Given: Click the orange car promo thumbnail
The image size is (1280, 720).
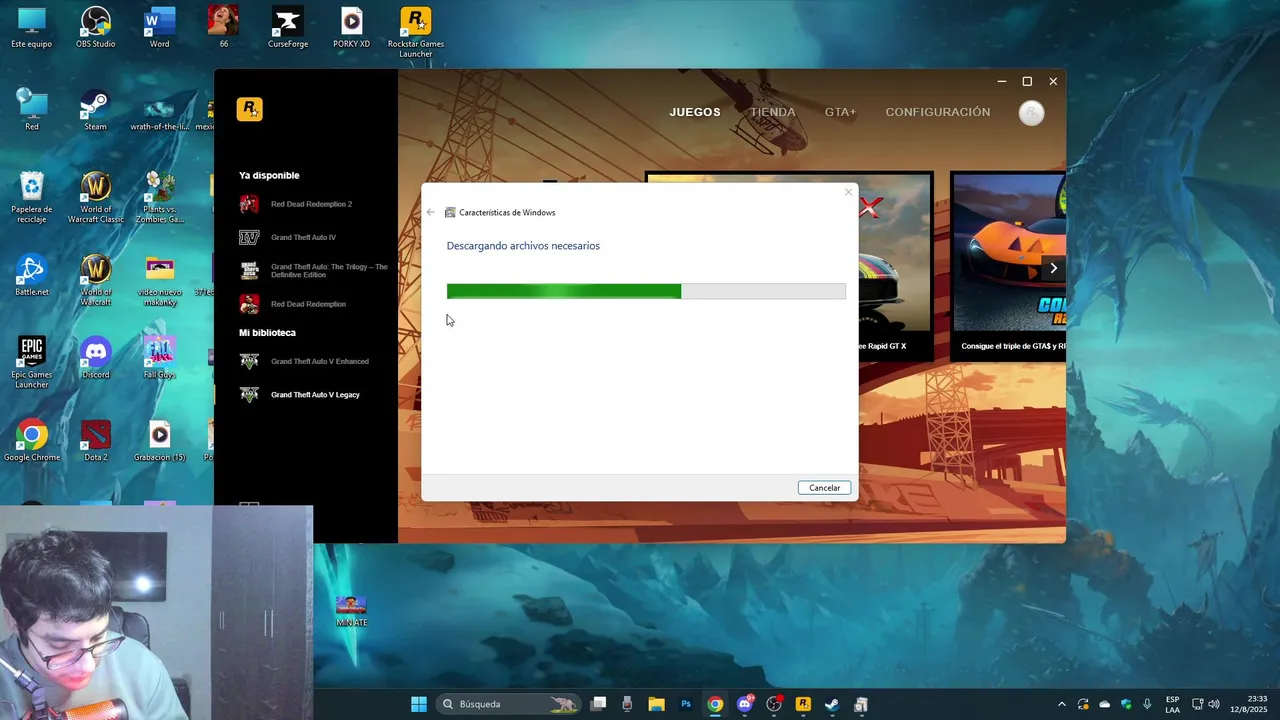Looking at the screenshot, I should click(x=1008, y=253).
